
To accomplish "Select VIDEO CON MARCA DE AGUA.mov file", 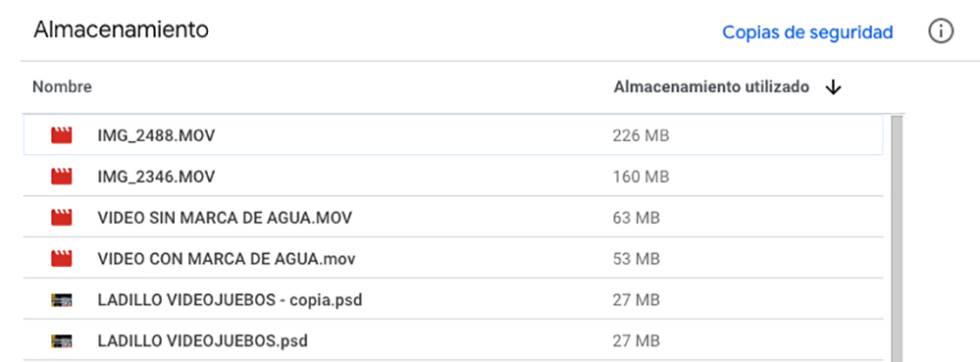I will 226,259.
